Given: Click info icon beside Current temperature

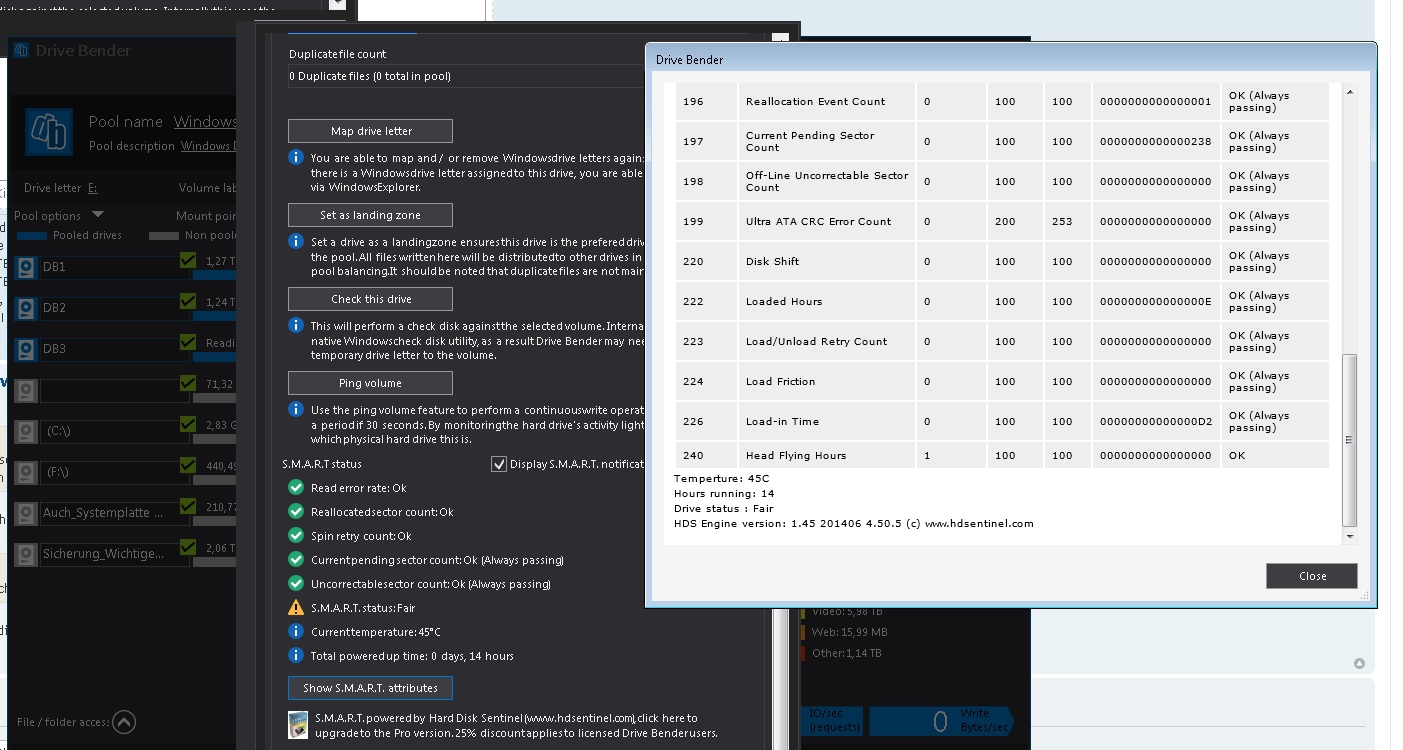Looking at the screenshot, I should tap(296, 632).
